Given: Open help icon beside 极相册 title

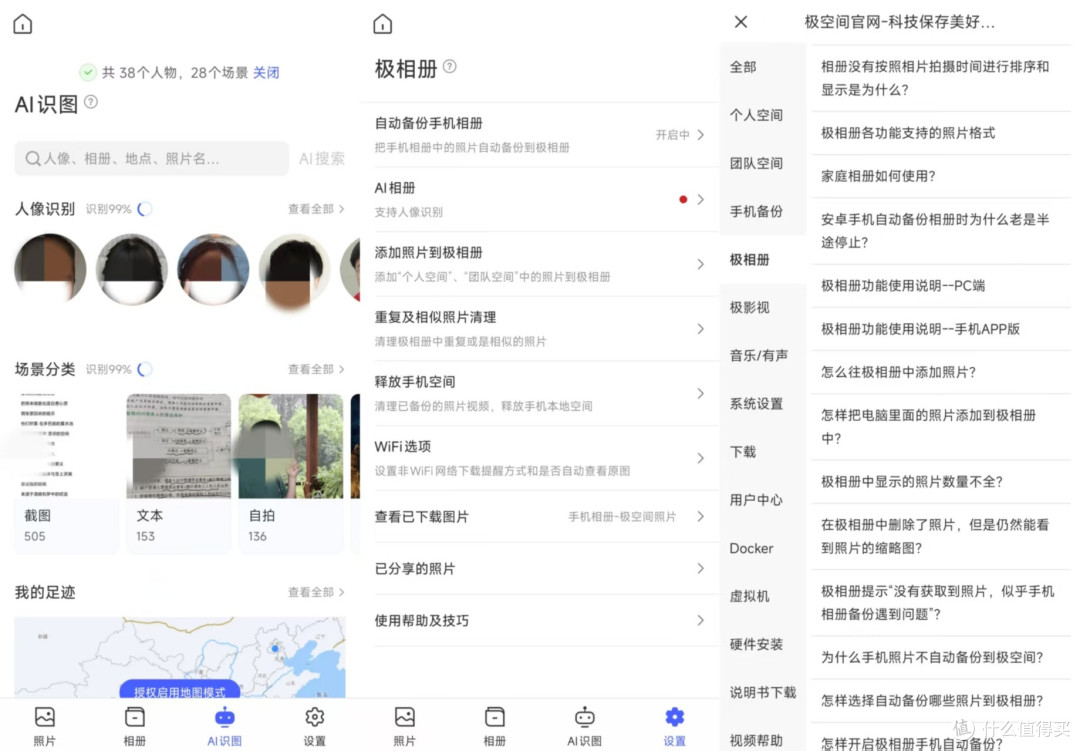Looking at the screenshot, I should [450, 66].
